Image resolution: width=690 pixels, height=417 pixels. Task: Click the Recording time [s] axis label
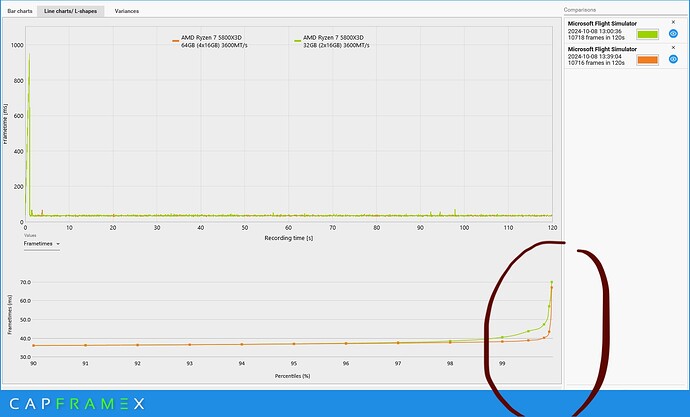[x=289, y=238]
